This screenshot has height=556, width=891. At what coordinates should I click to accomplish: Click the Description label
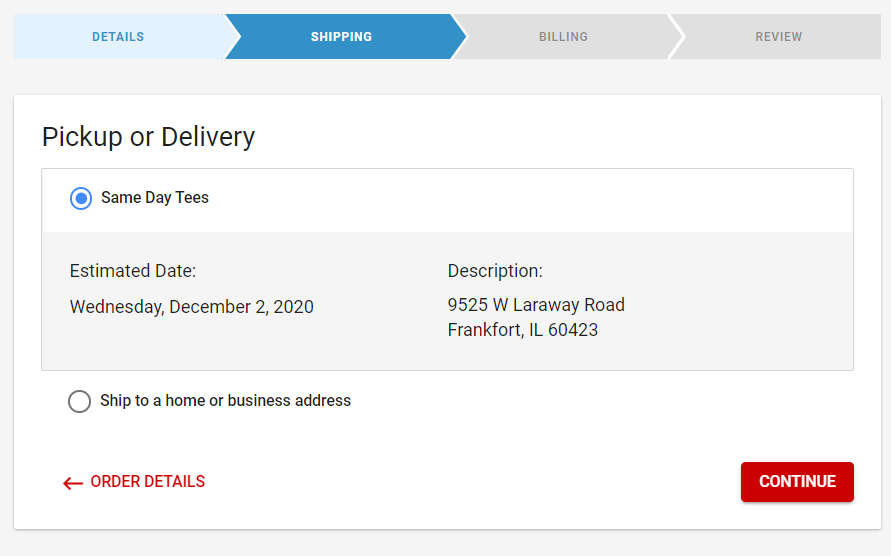pos(495,271)
